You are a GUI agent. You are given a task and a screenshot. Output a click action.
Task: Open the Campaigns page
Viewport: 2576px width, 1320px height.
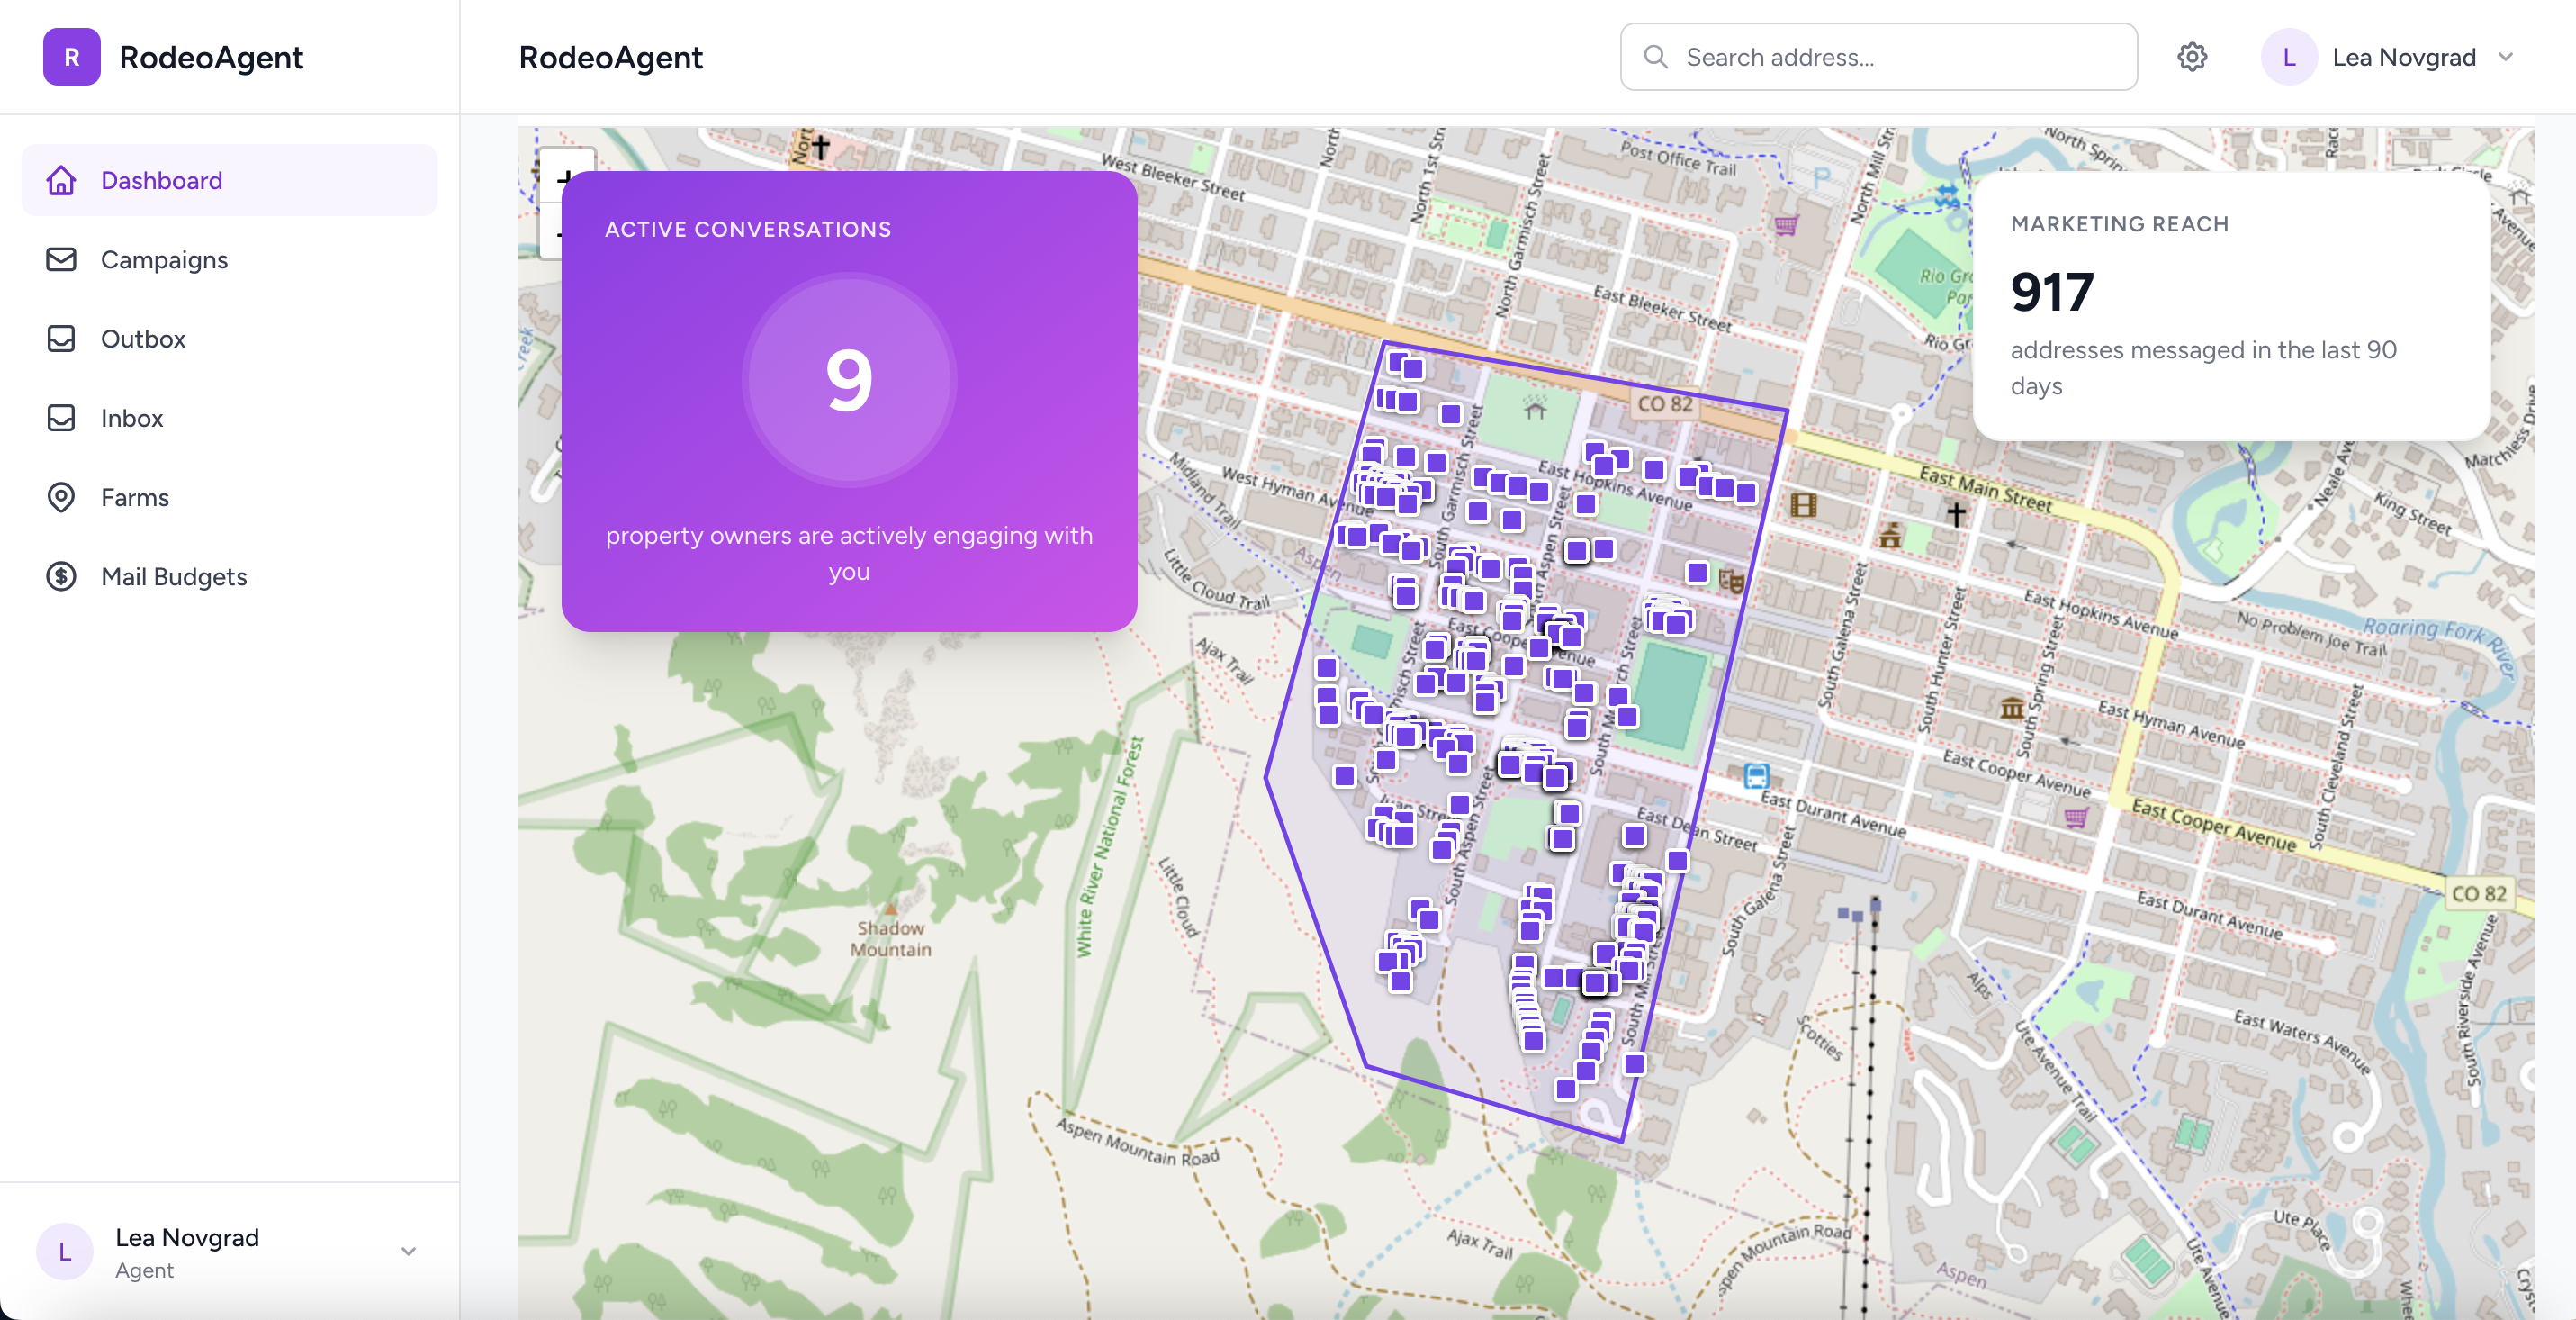(229, 259)
